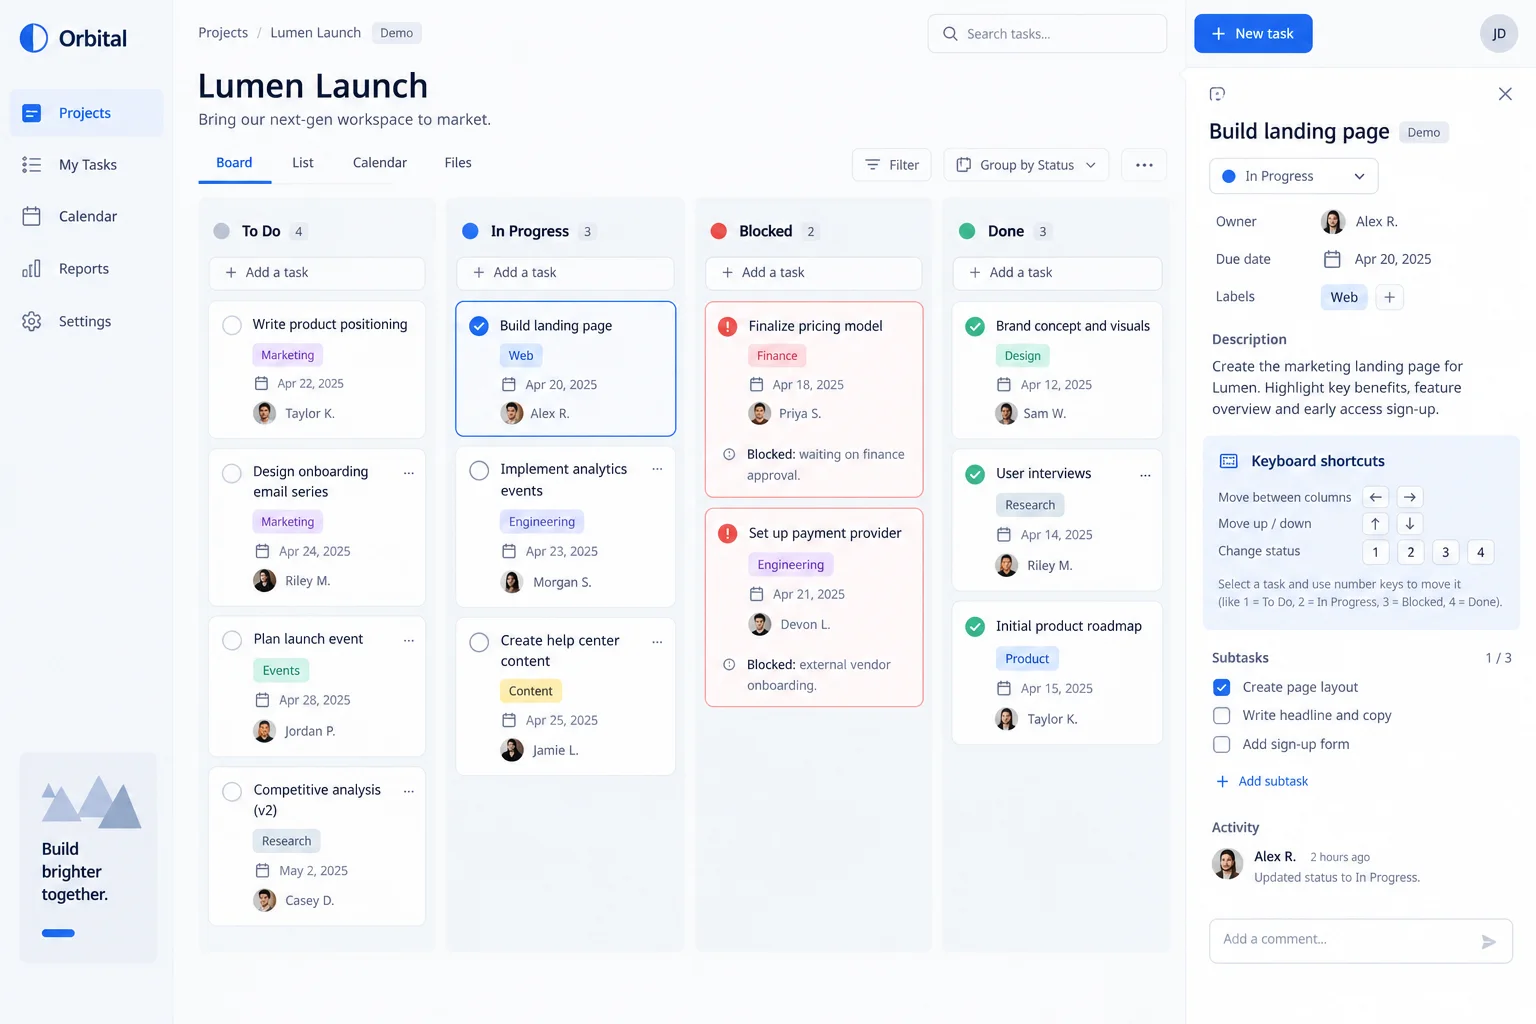Close the task detail panel
Screen dimensions: 1536x1024
coord(1505,94)
